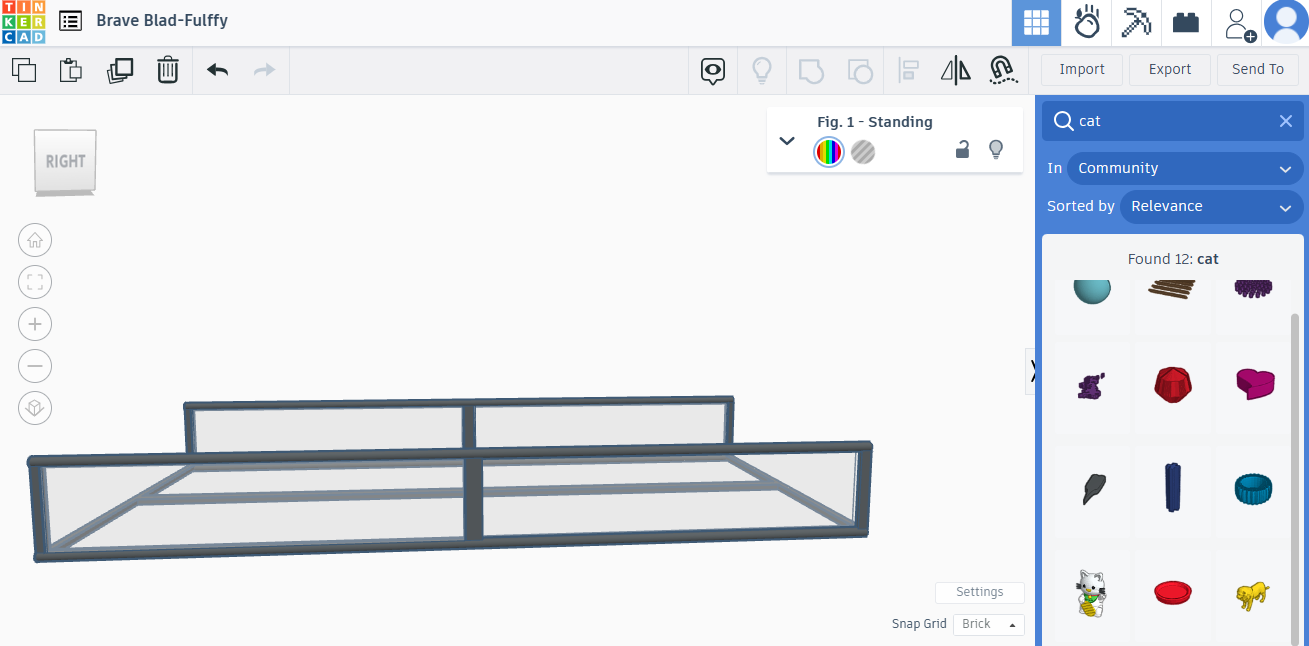Viewport: 1309px width, 646px height.
Task: Click the Notes comment icon
Action: [713, 70]
